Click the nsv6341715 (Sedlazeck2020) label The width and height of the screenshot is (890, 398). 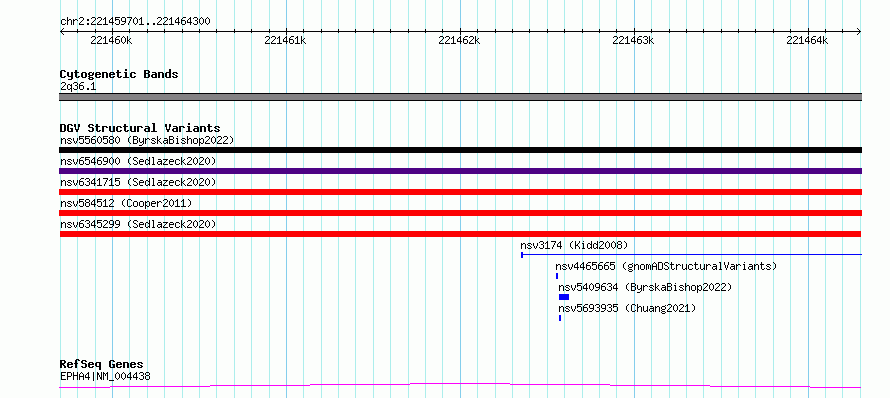pyautogui.click(x=138, y=182)
